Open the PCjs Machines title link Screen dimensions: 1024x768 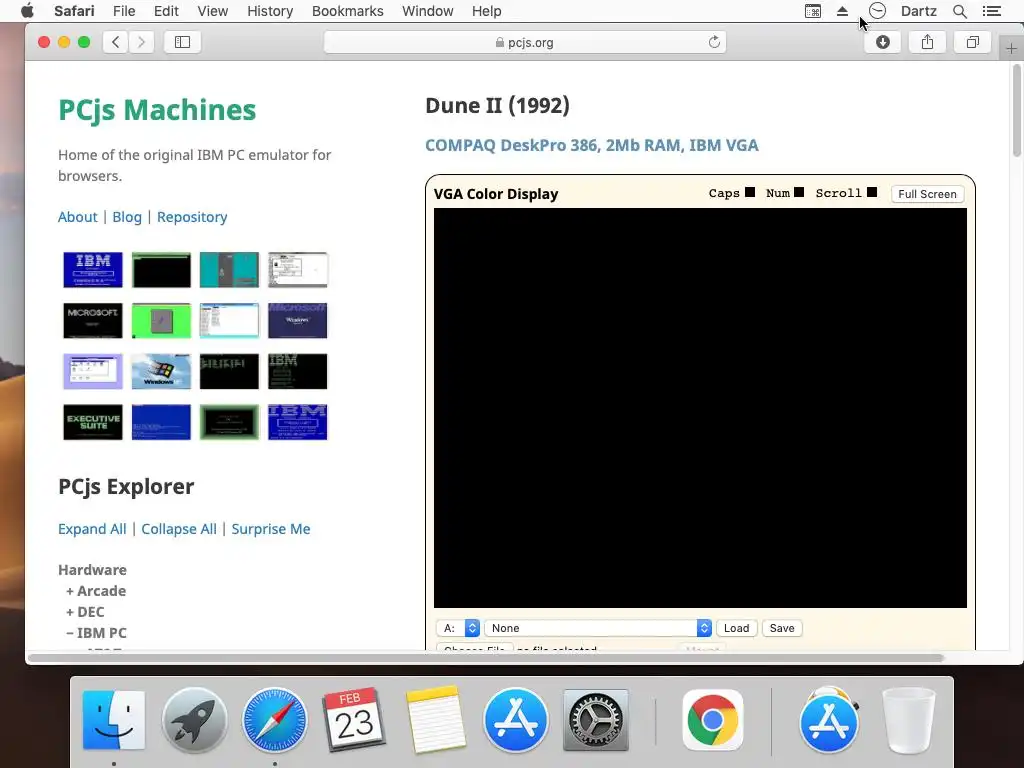(x=157, y=110)
